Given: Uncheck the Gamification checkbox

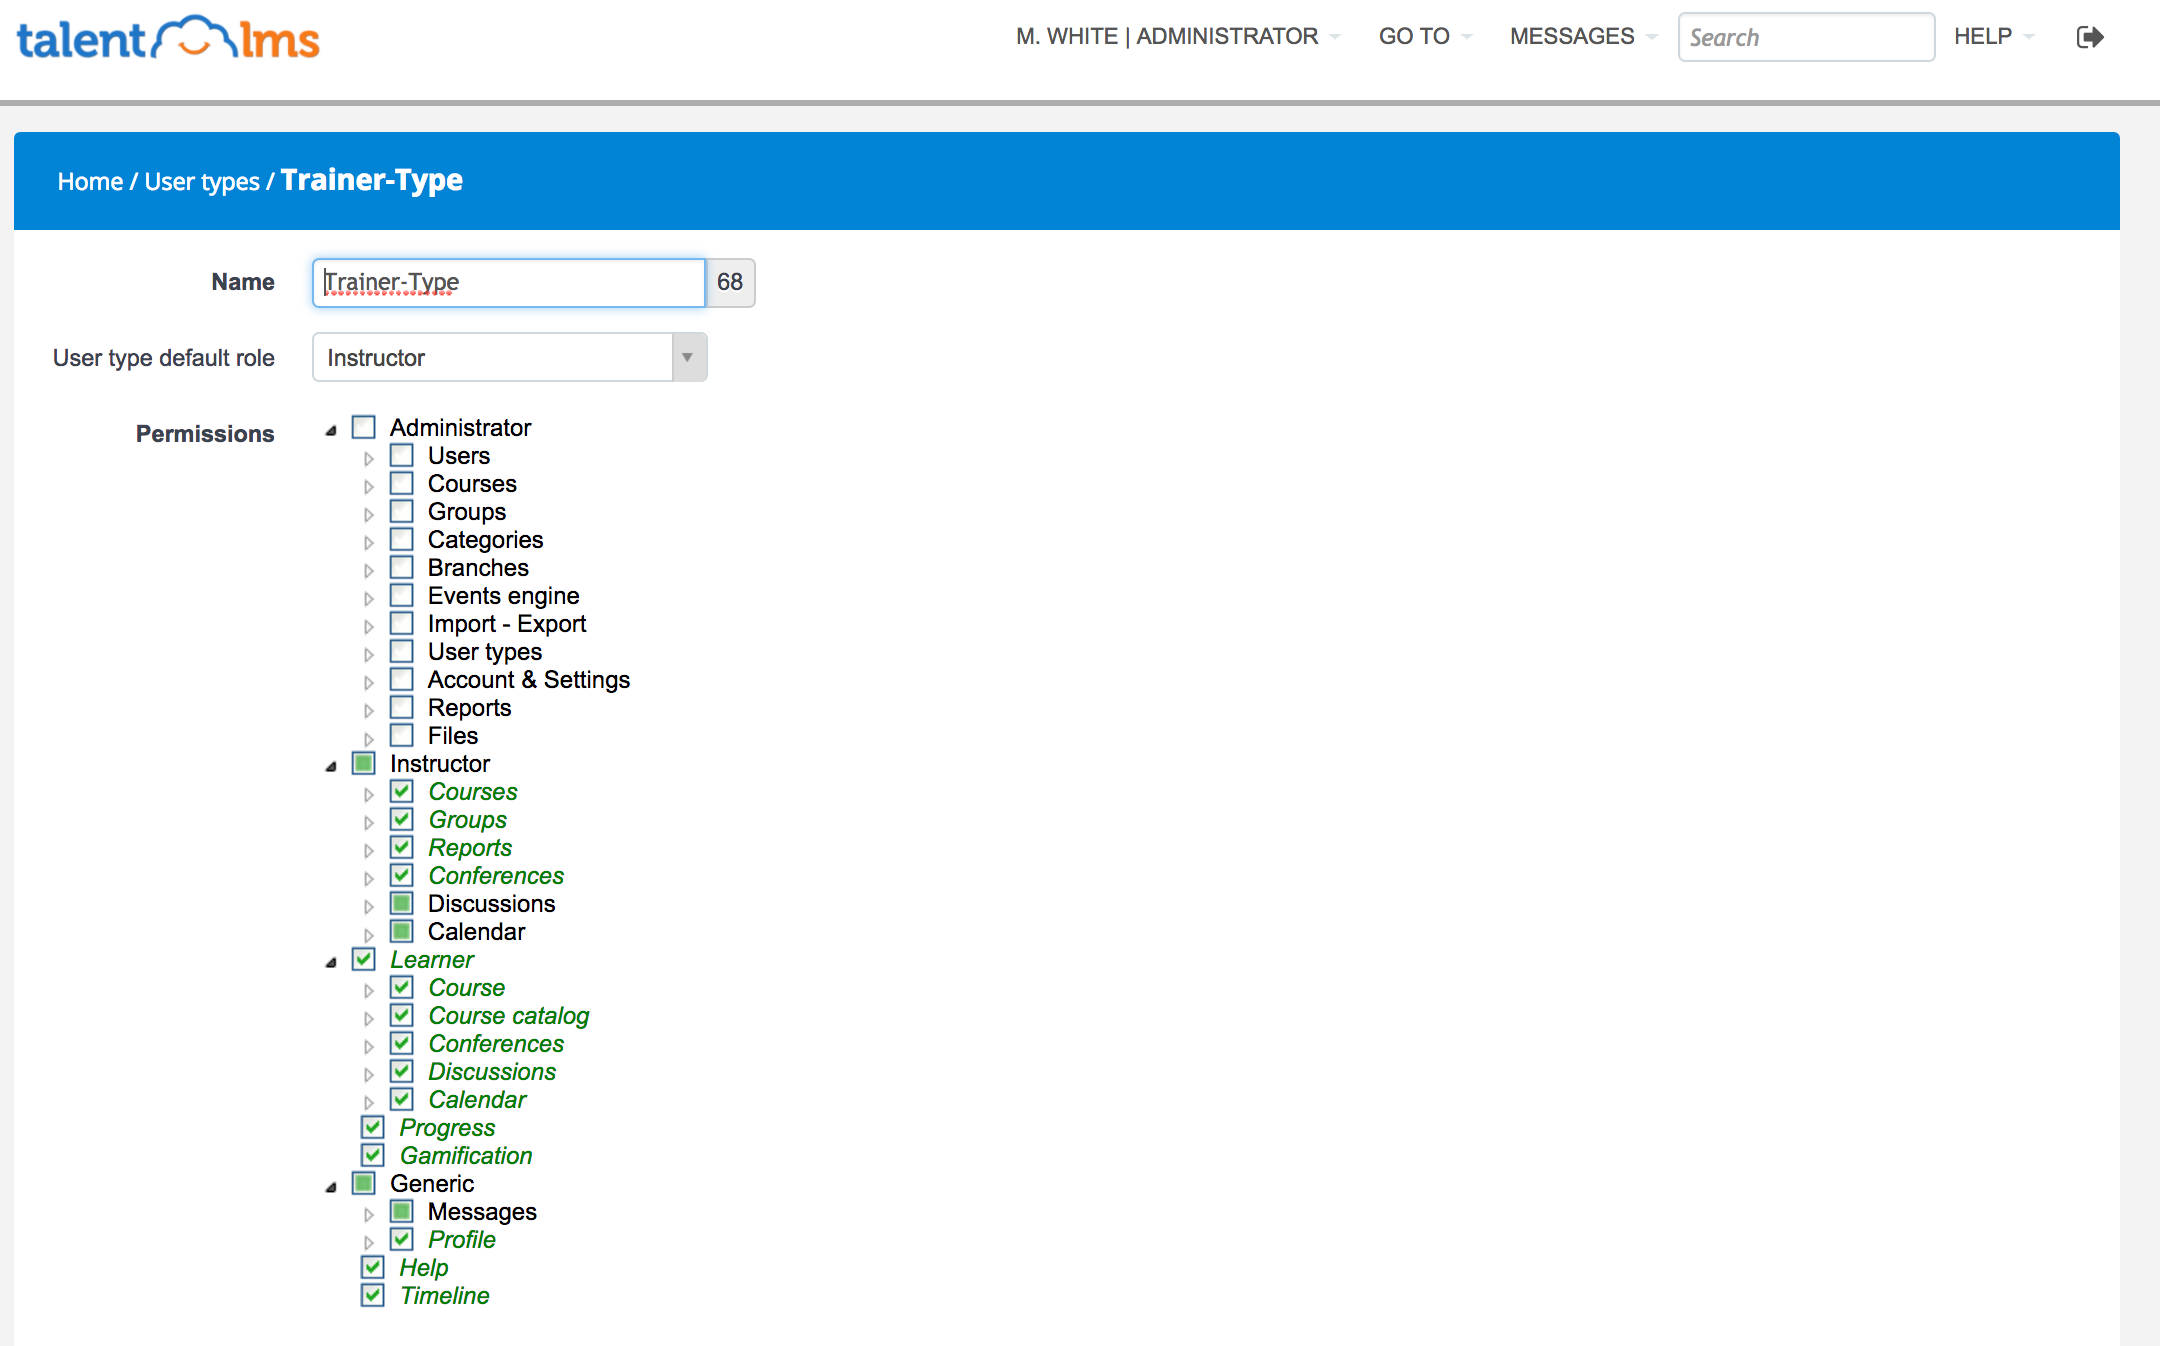Looking at the screenshot, I should (373, 1155).
